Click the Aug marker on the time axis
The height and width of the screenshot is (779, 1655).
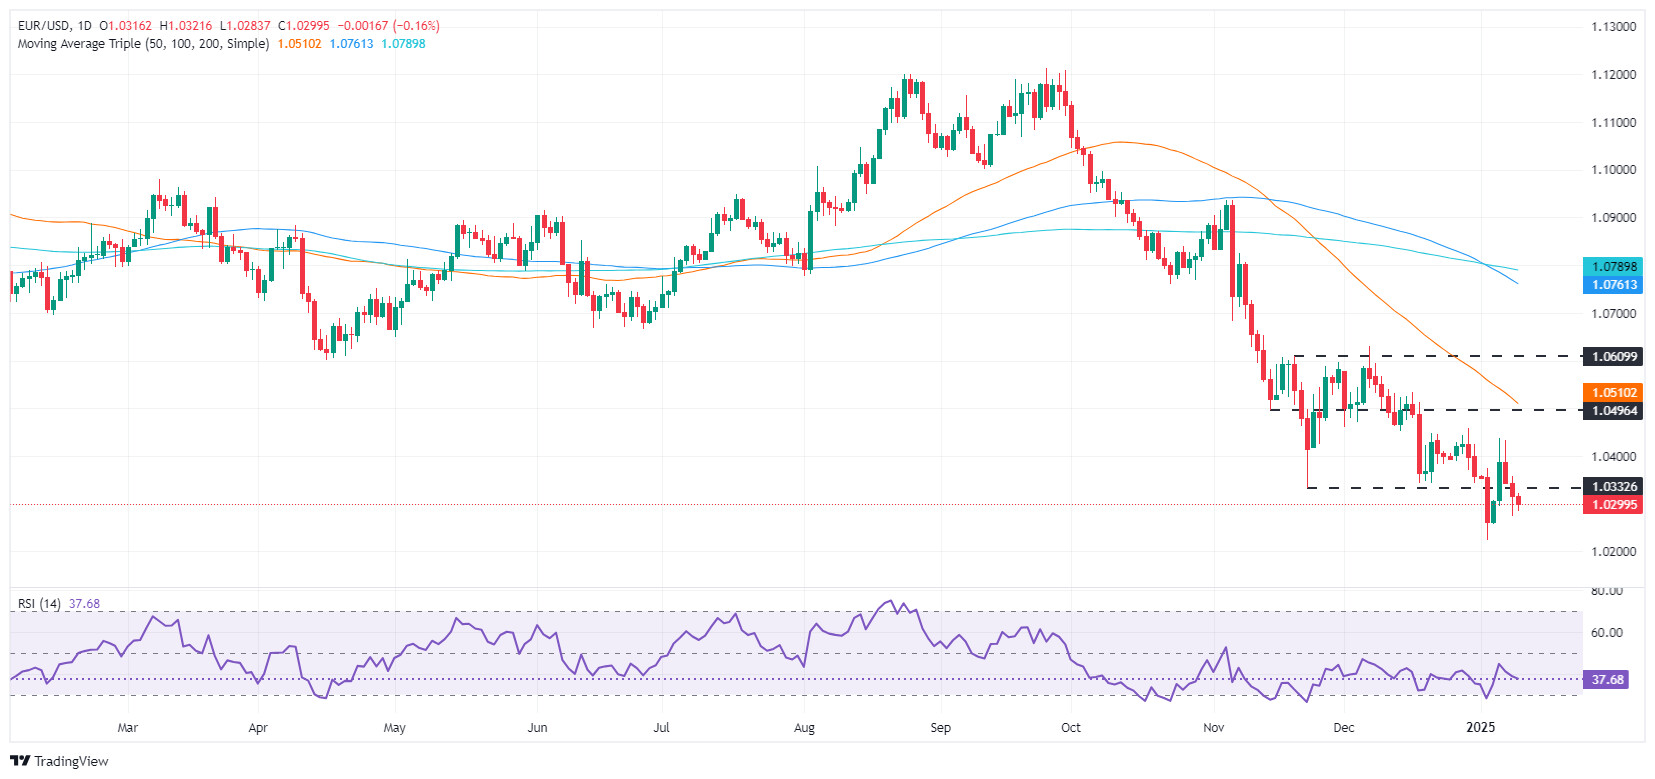pyautogui.click(x=804, y=727)
